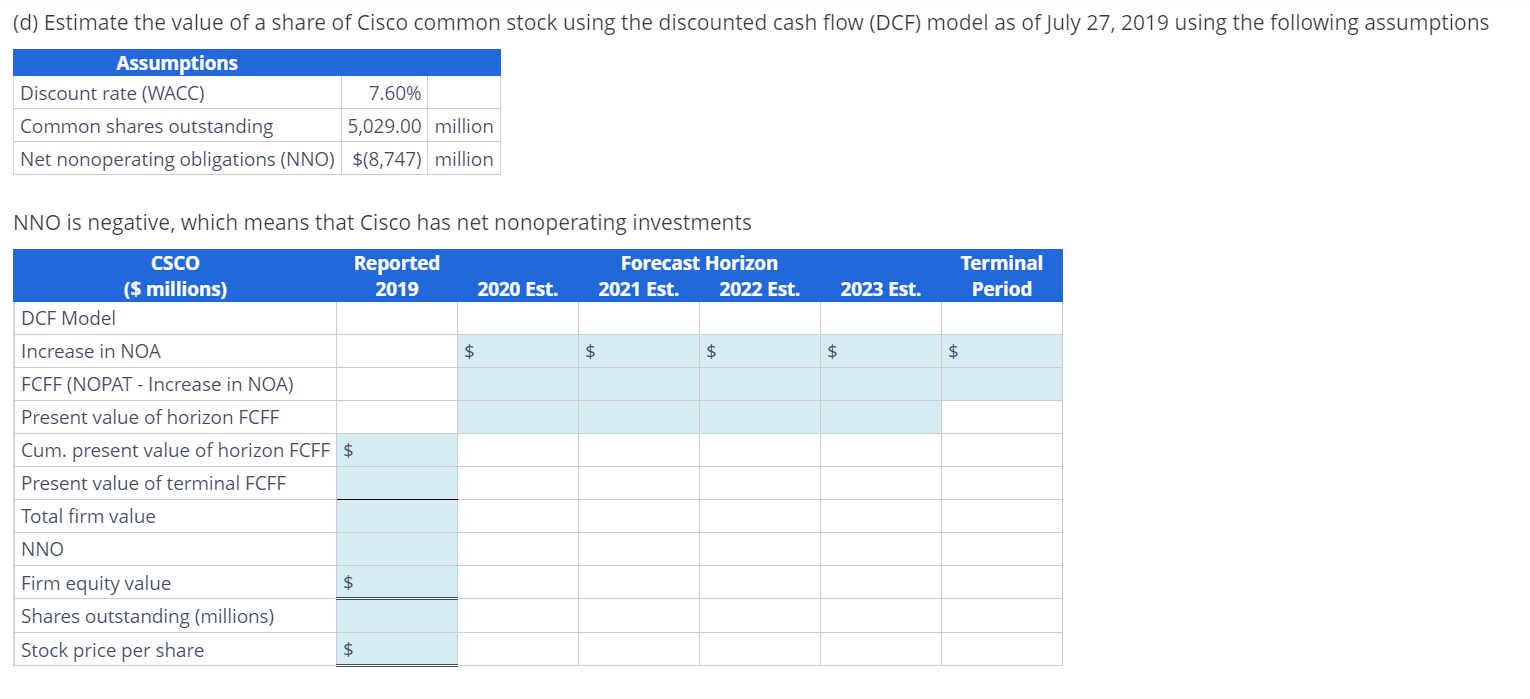This screenshot has width=1530, height=699.
Task: Select the Present value of terminal FCFF cell
Action: tap(395, 482)
